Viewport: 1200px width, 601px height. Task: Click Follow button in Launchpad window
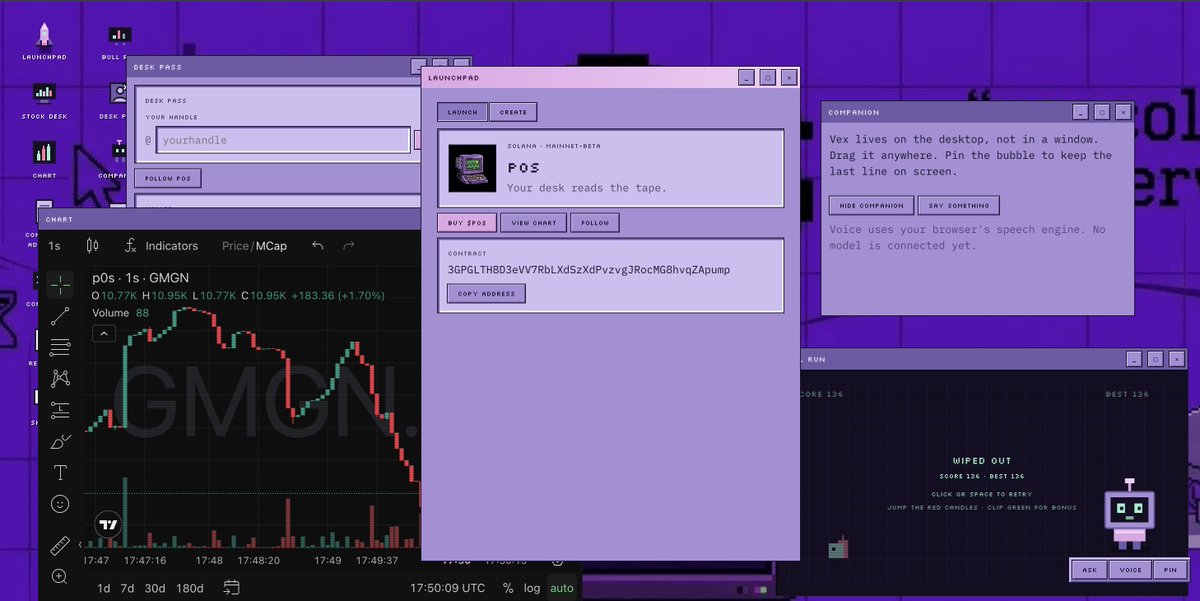click(595, 222)
